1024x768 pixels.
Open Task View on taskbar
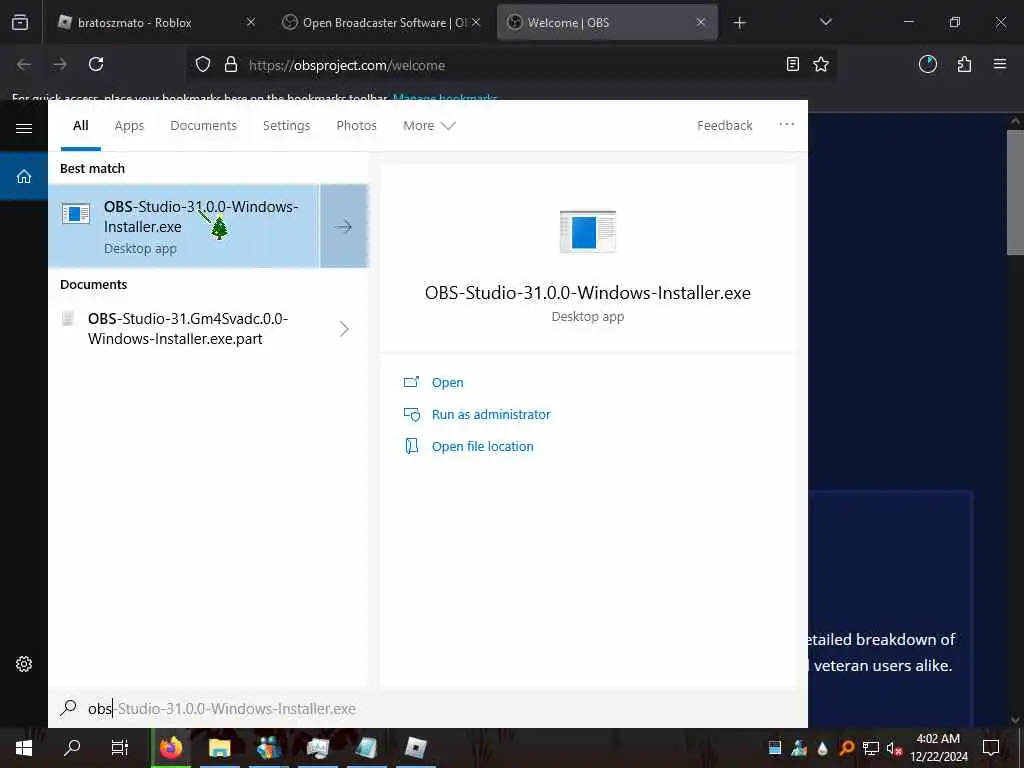click(120, 748)
